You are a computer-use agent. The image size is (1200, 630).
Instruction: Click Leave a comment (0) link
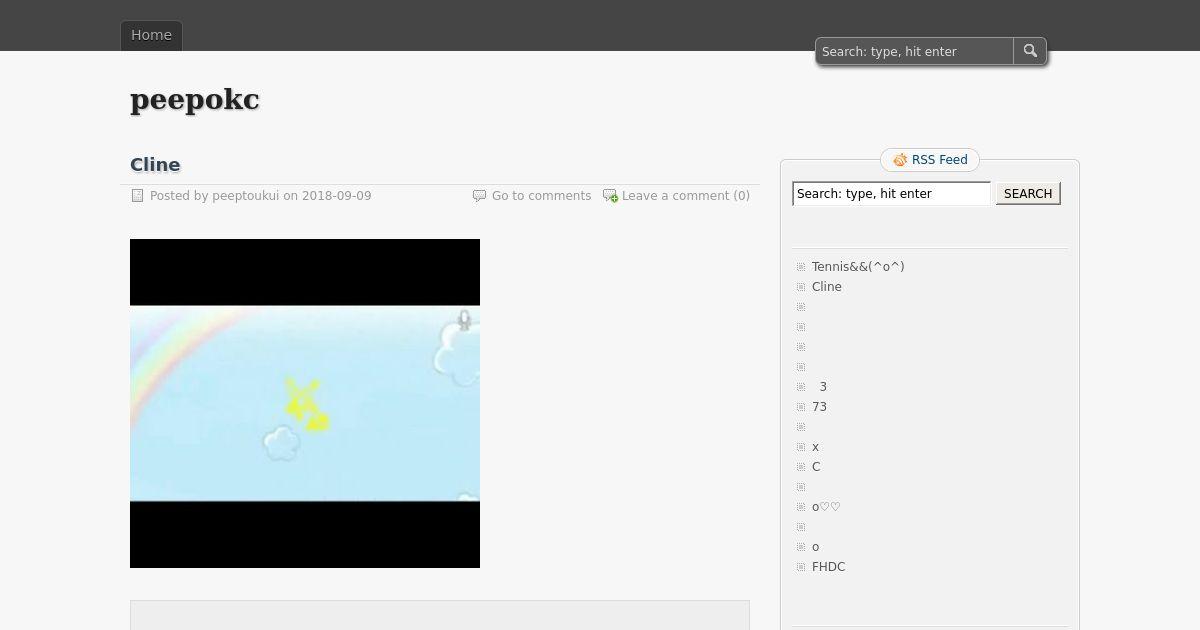pos(686,196)
